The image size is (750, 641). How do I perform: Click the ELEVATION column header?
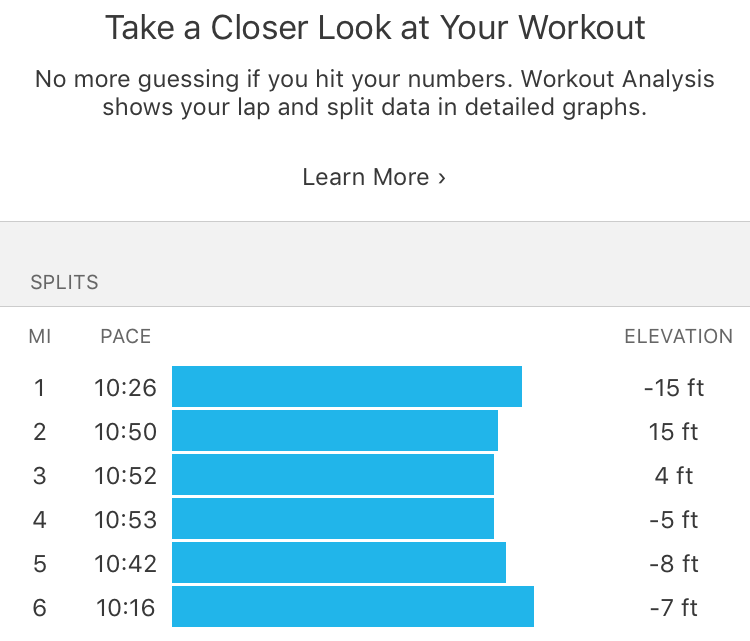[x=678, y=336]
